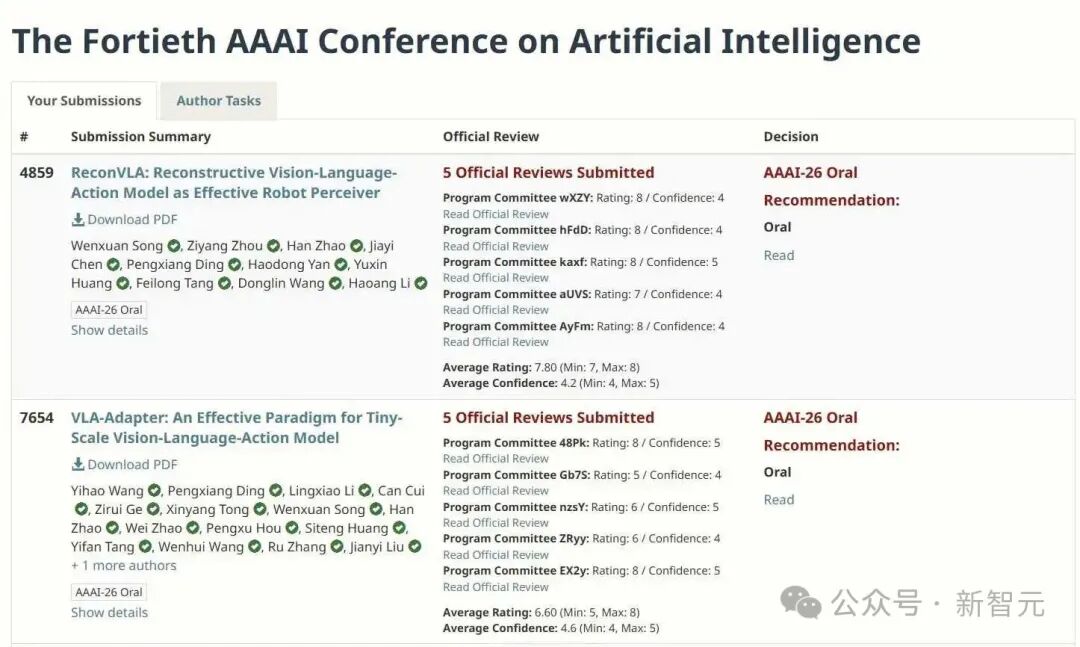Click the verified badge beside Haoang Li

(x=421, y=283)
